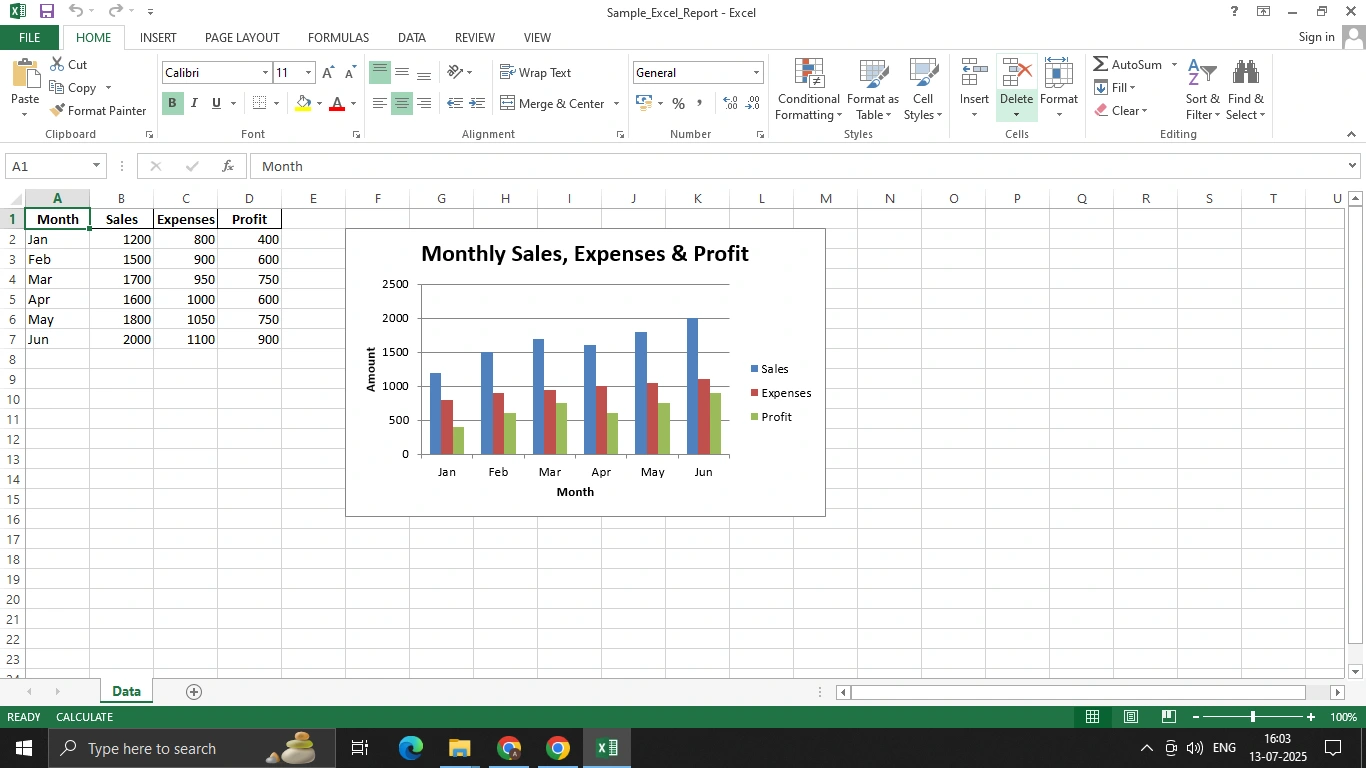Add a new sheet with plus icon

pyautogui.click(x=194, y=692)
